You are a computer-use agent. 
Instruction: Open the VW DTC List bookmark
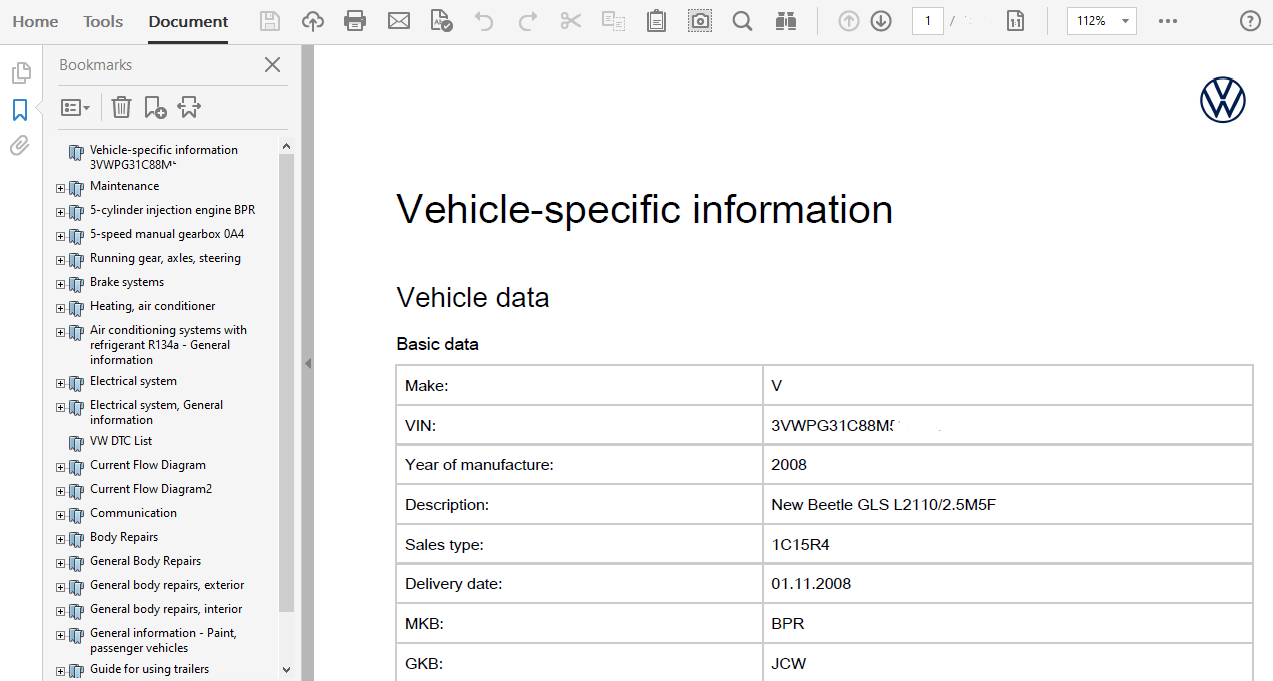click(x=121, y=441)
